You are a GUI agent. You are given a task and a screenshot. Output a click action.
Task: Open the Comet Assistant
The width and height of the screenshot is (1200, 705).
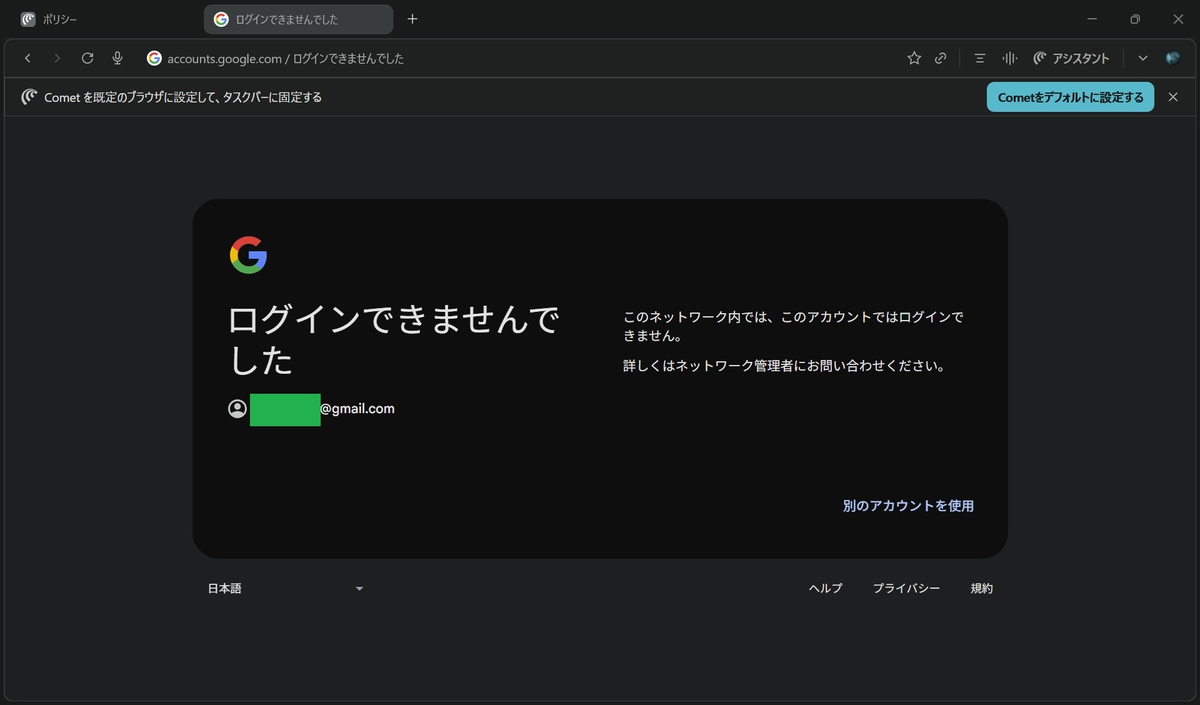(x=1071, y=58)
